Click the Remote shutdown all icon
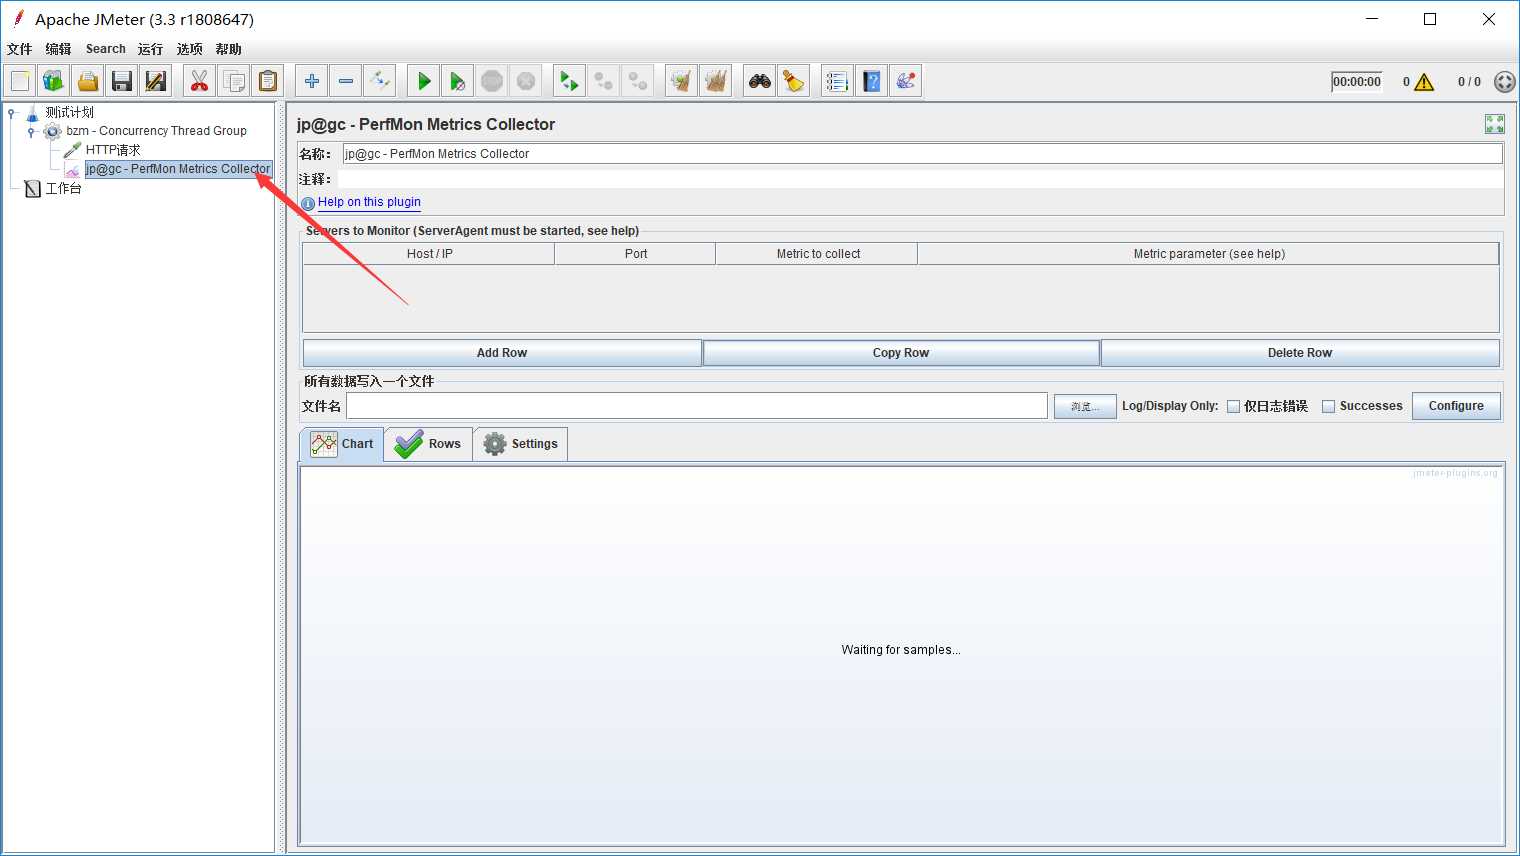Image resolution: width=1520 pixels, height=856 pixels. click(x=638, y=81)
